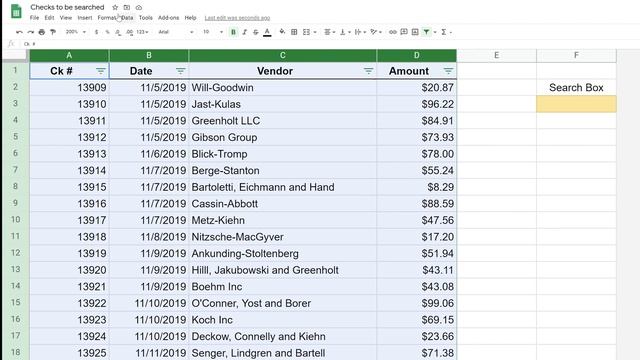Open the Edit menu
The height and width of the screenshot is (360, 640).
pyautogui.click(x=49, y=18)
